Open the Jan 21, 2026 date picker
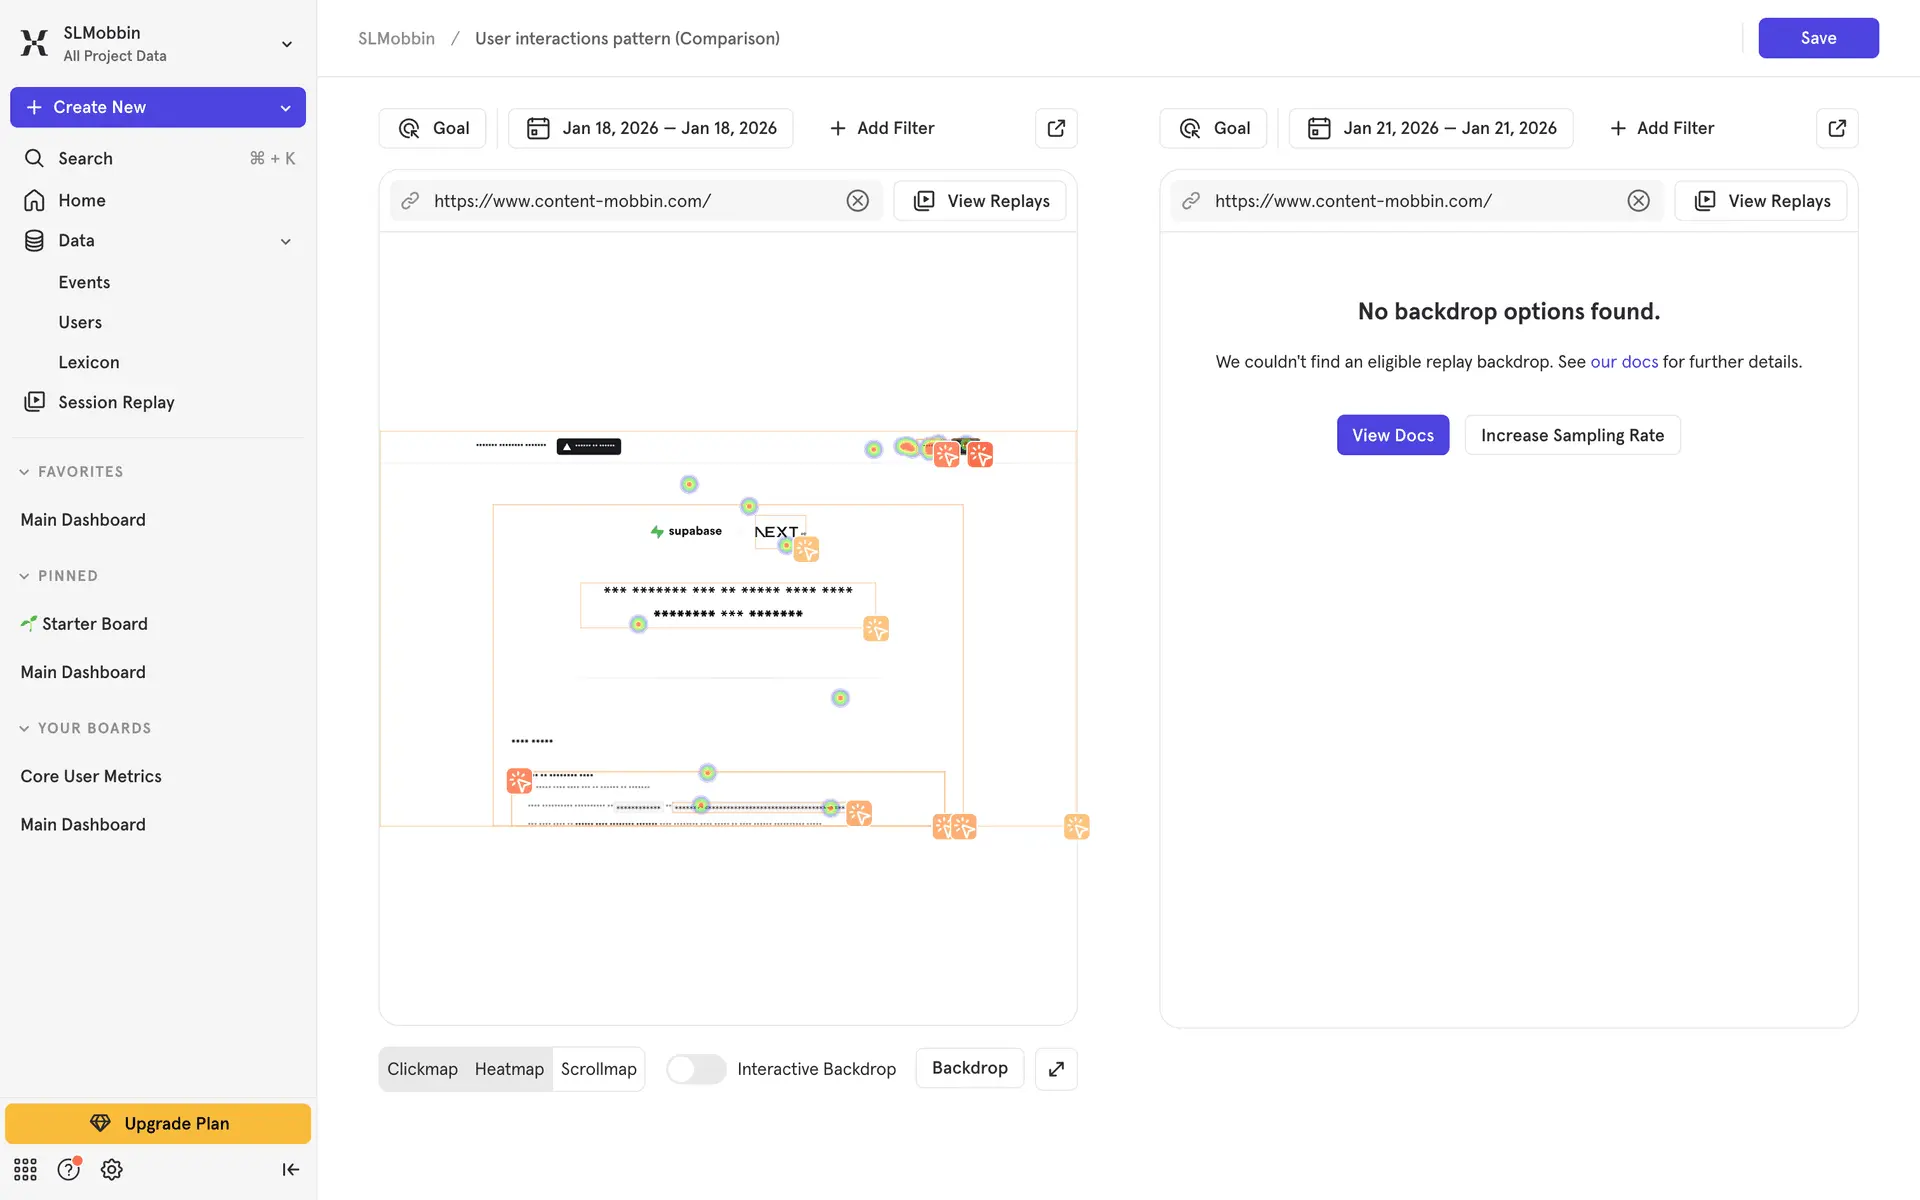The height and width of the screenshot is (1200, 1920). (1430, 128)
